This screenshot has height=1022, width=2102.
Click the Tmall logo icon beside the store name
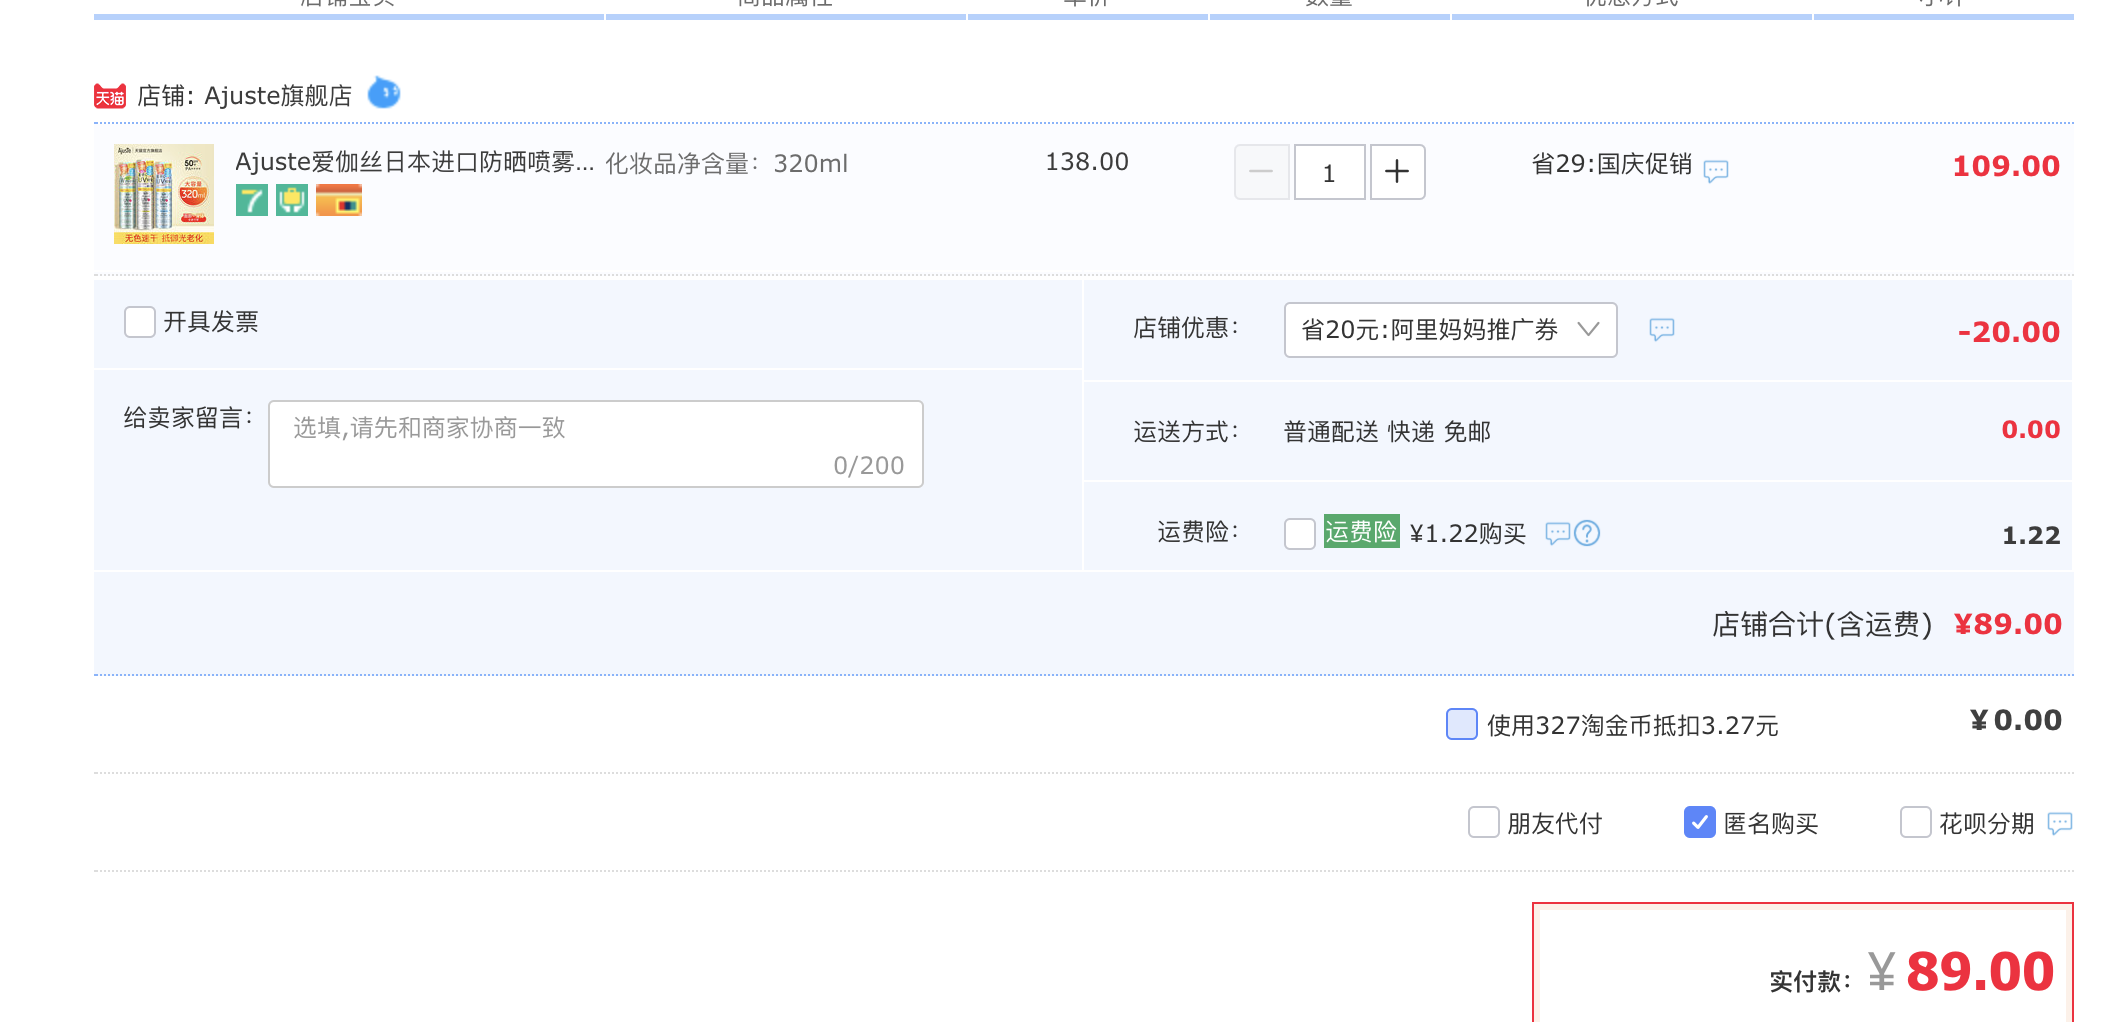[x=110, y=96]
